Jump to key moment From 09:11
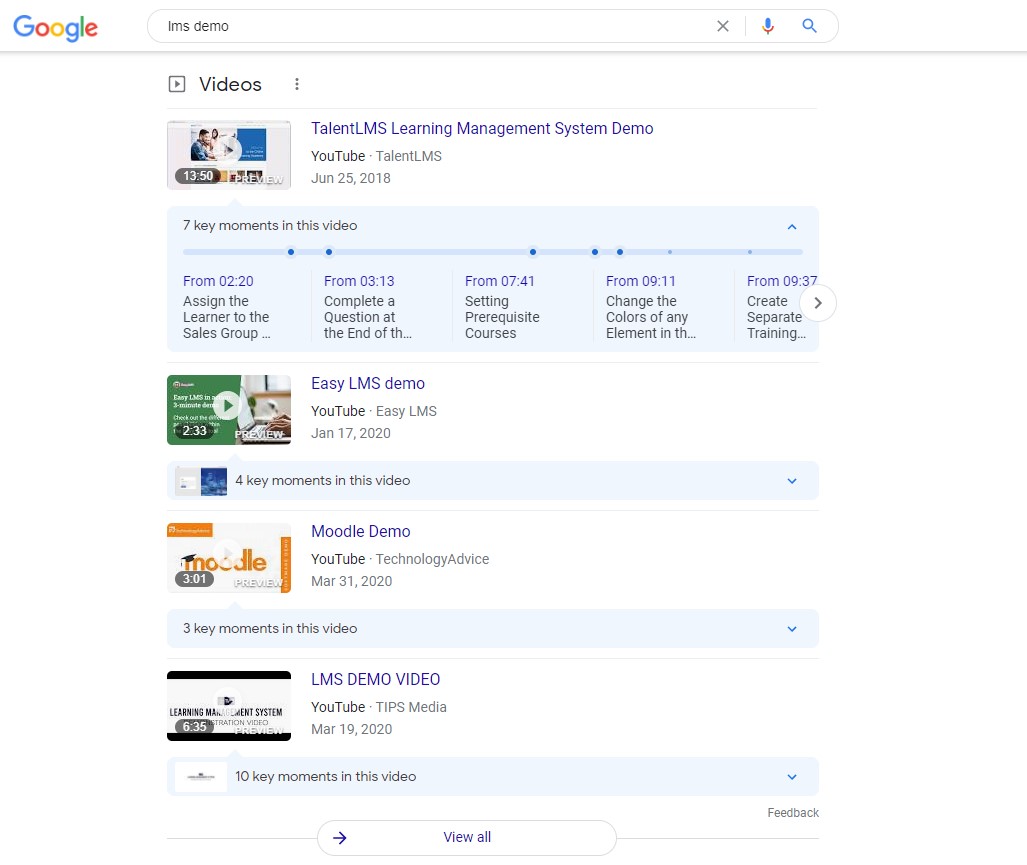 tap(641, 281)
